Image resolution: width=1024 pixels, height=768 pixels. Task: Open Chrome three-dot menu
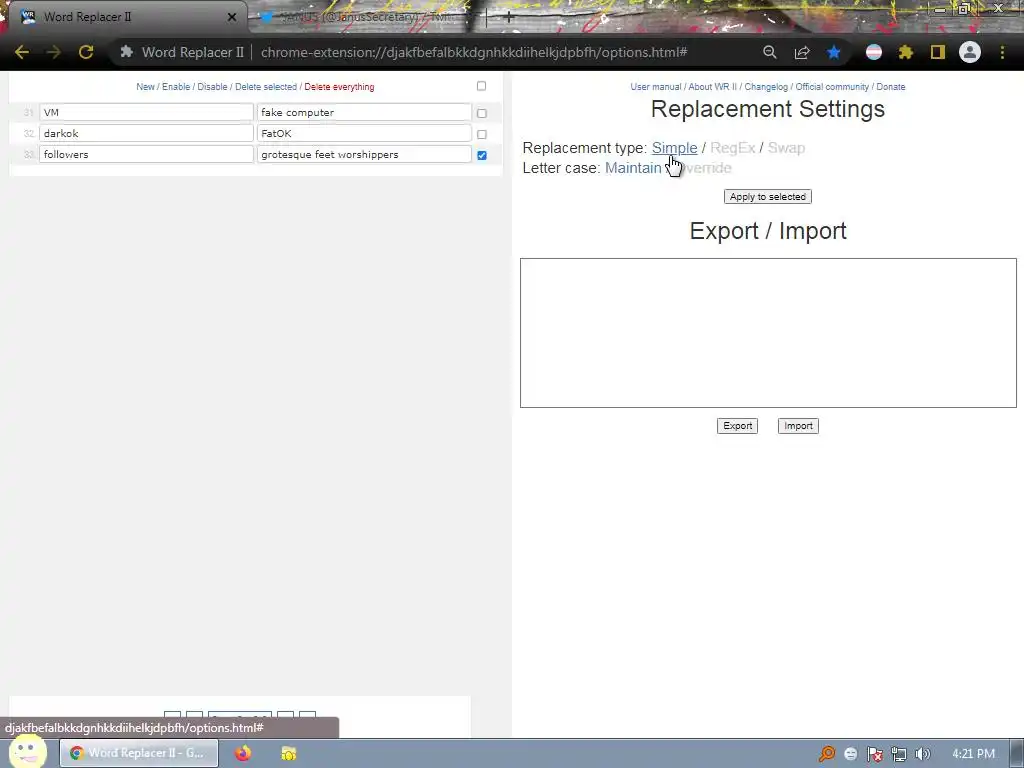tap(1002, 52)
